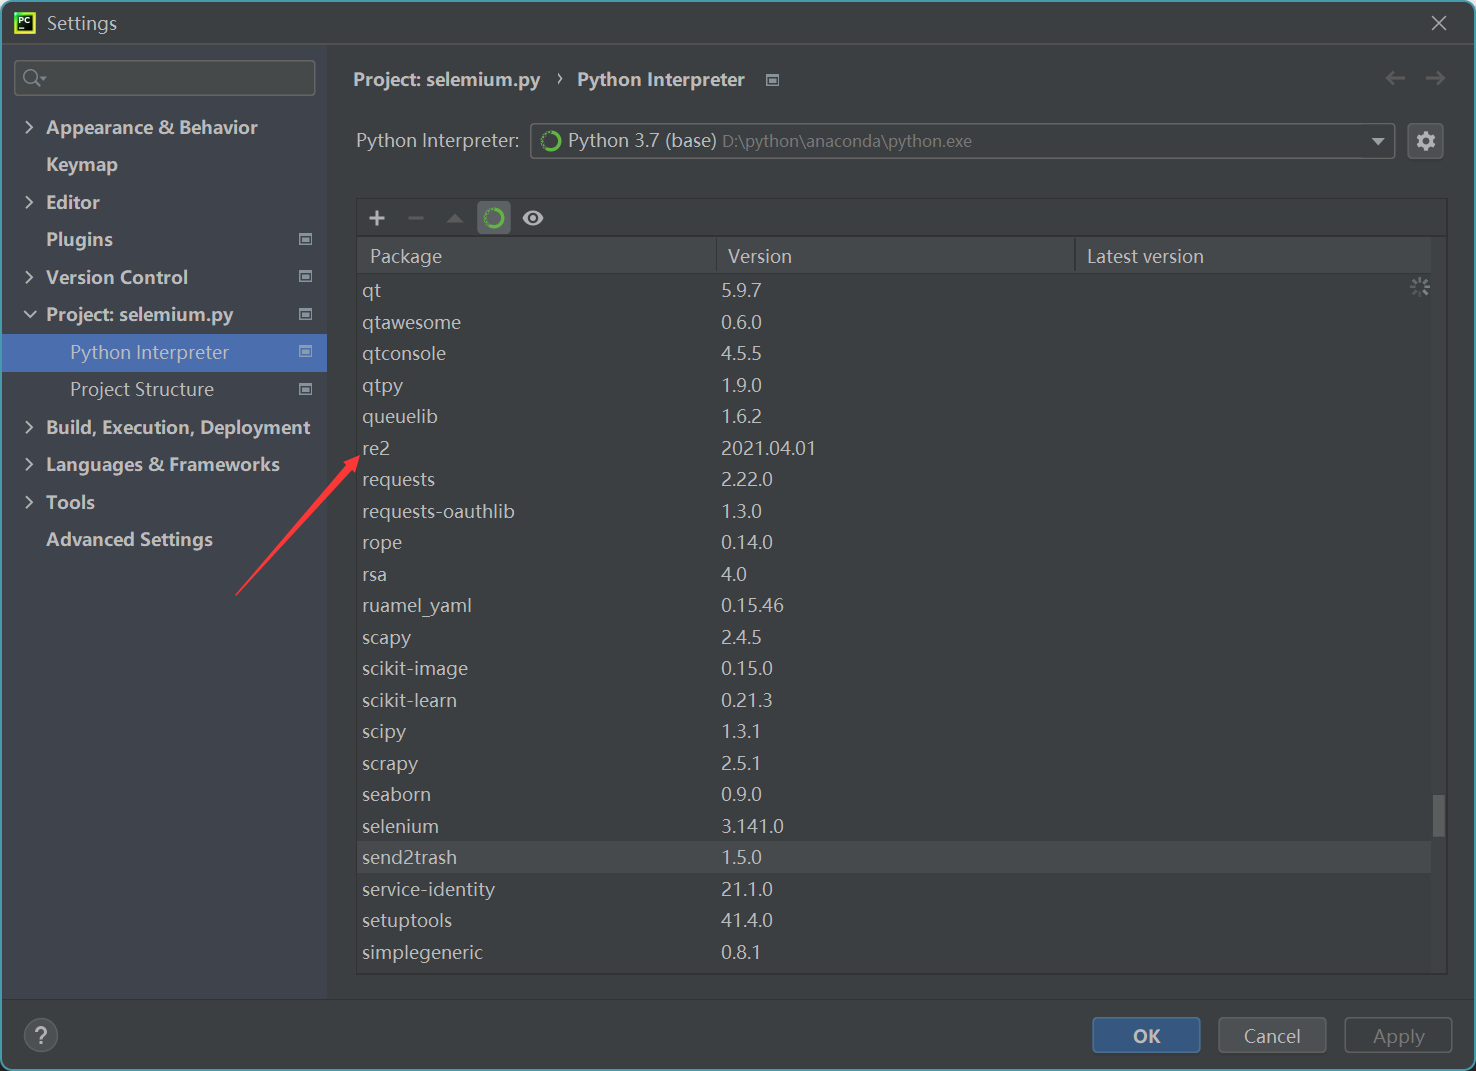Image resolution: width=1476 pixels, height=1071 pixels.
Task: Click the Latest version column header
Action: coord(1252,256)
